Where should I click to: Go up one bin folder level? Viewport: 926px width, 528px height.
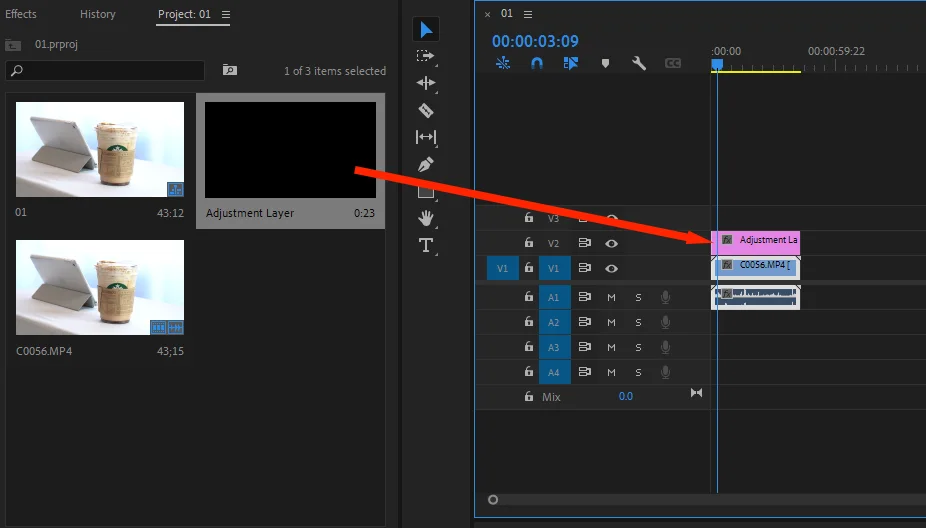13,45
